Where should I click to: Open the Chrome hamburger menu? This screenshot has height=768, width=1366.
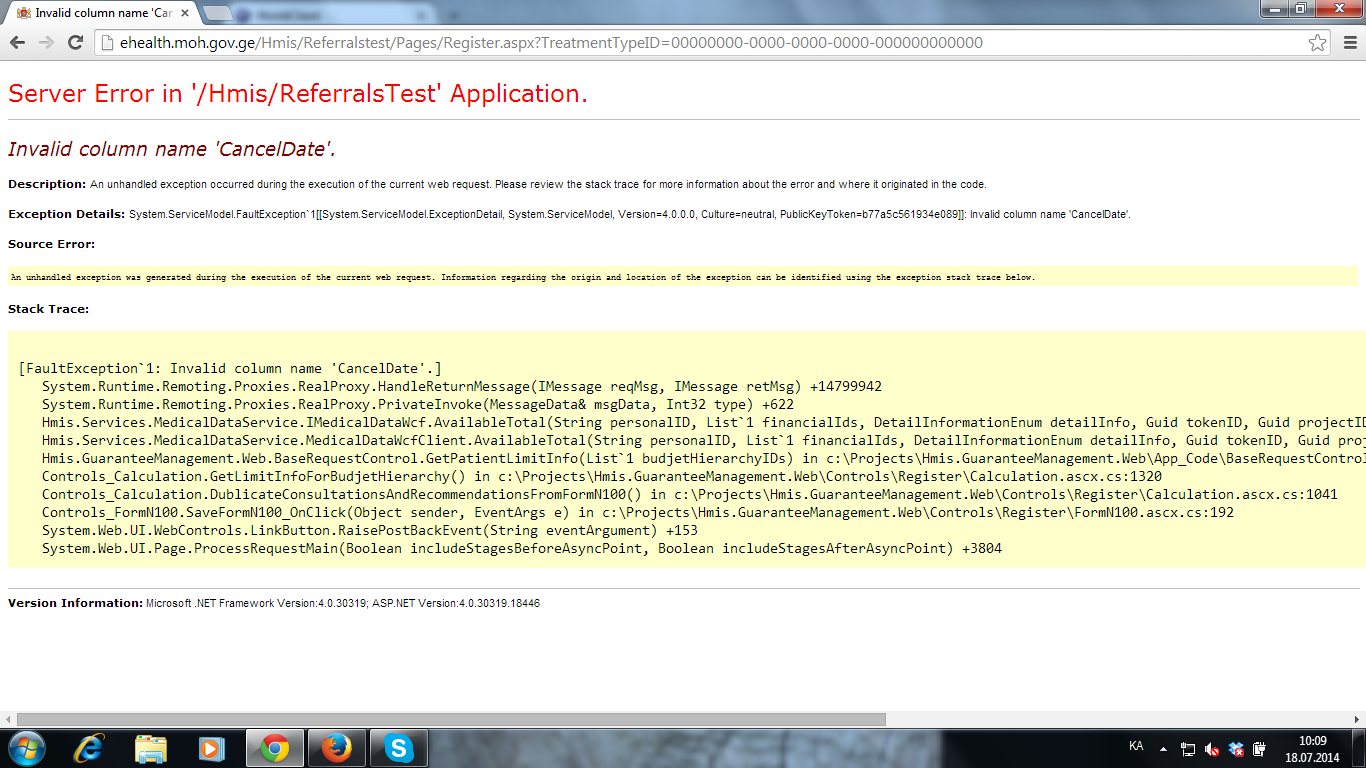point(1350,43)
